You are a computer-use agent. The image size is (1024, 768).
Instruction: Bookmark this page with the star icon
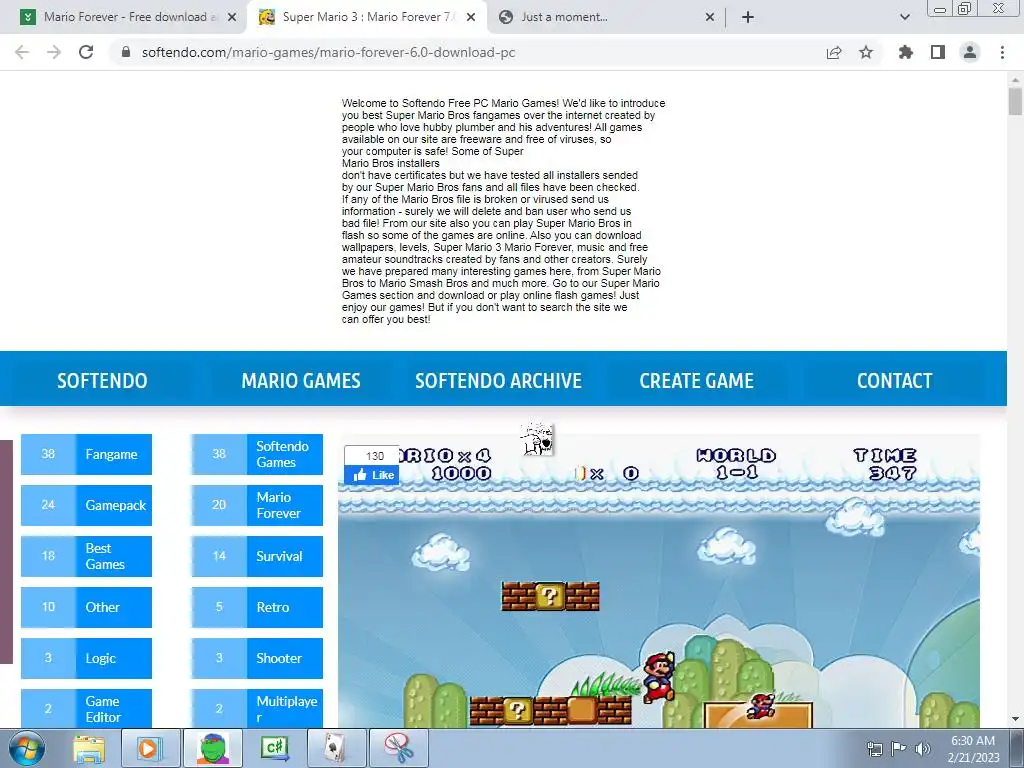[x=866, y=52]
